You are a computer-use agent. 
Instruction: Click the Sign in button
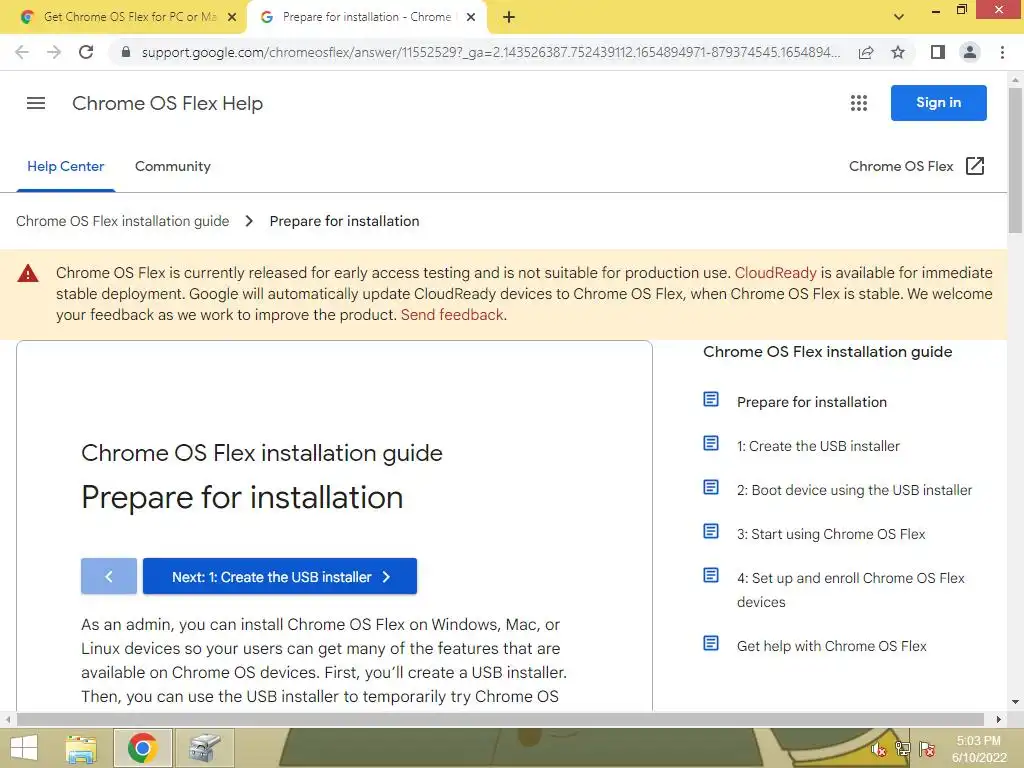click(938, 103)
